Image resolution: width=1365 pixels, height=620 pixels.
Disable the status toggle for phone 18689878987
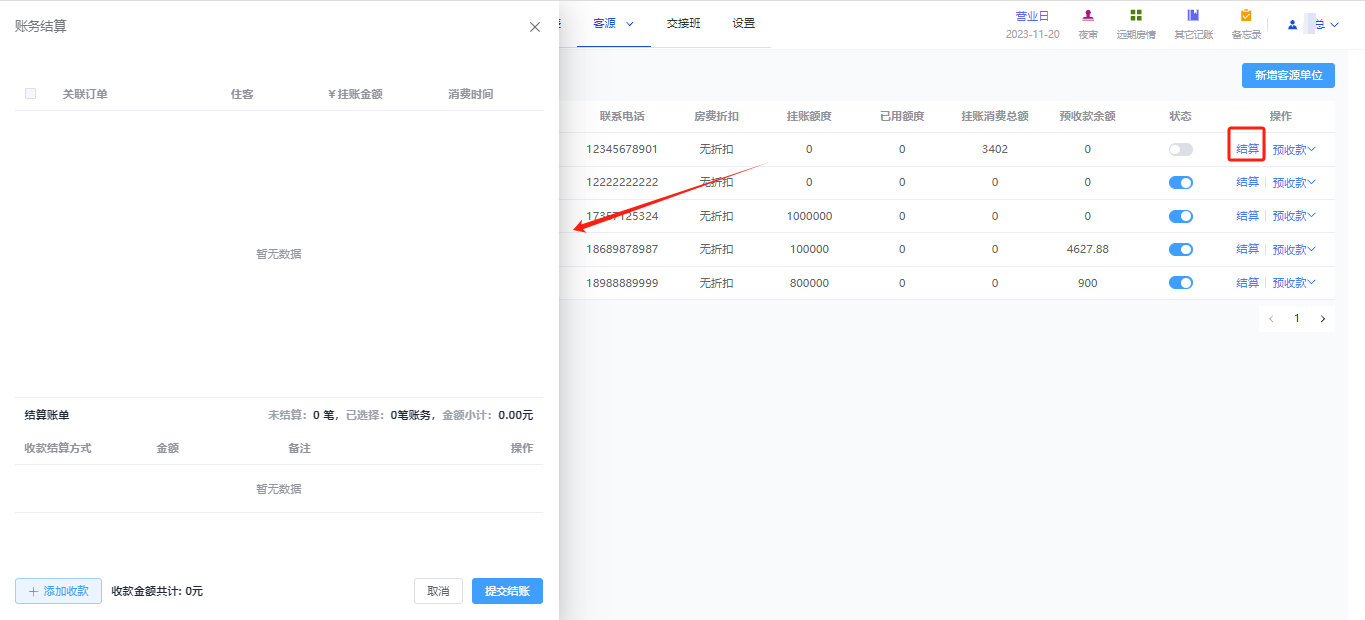pyautogui.click(x=1181, y=249)
